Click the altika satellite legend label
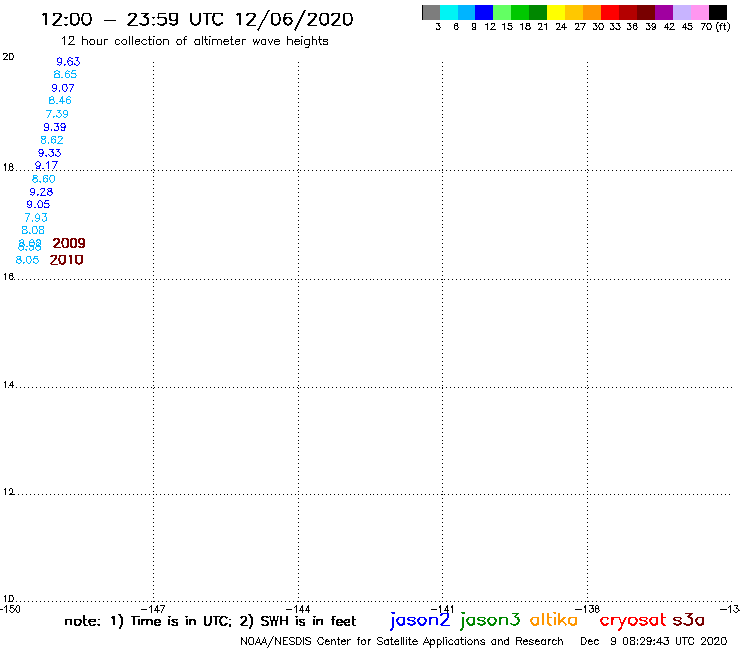The height and width of the screenshot is (650, 740). (x=554, y=619)
